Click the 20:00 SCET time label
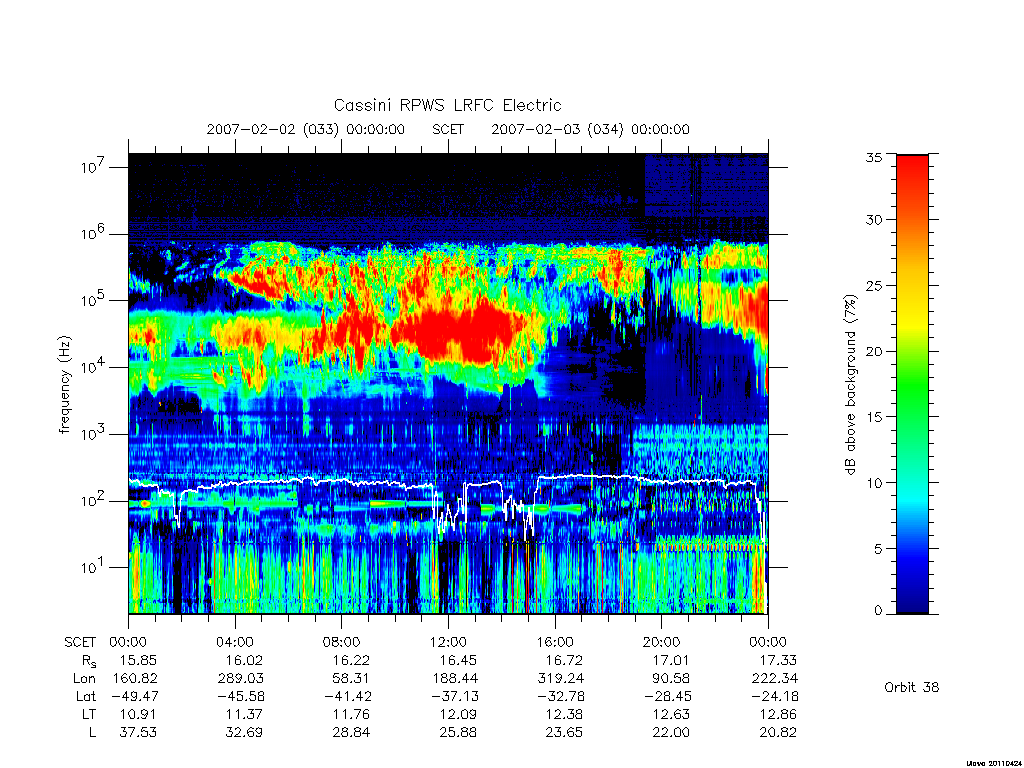Screen dimensions: 1024x768 [x=662, y=642]
